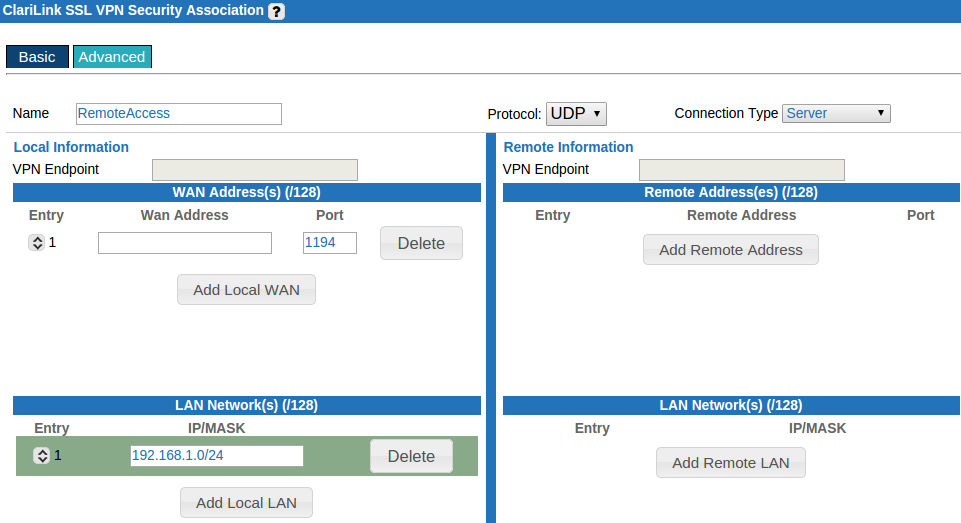The height and width of the screenshot is (523, 961).
Task: Select the Local Information heading
Action: [71, 147]
